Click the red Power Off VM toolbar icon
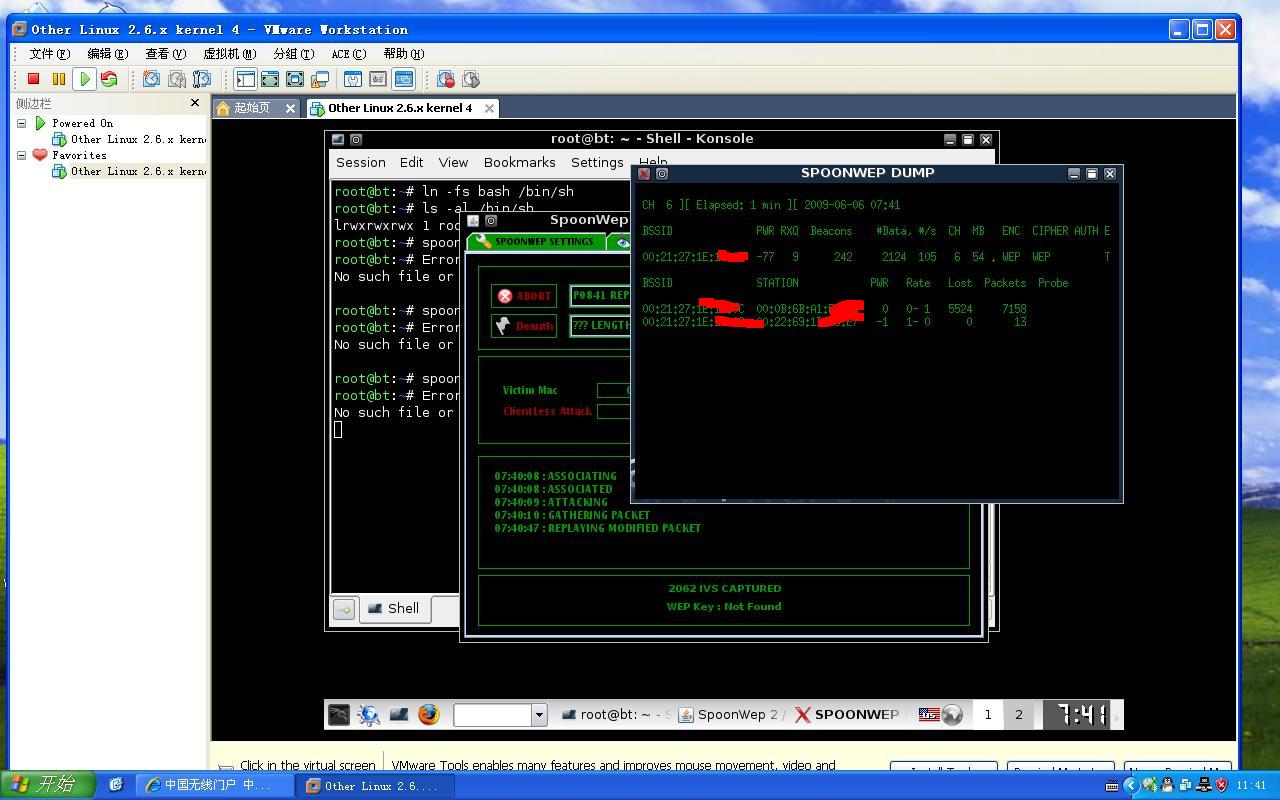 coord(33,79)
